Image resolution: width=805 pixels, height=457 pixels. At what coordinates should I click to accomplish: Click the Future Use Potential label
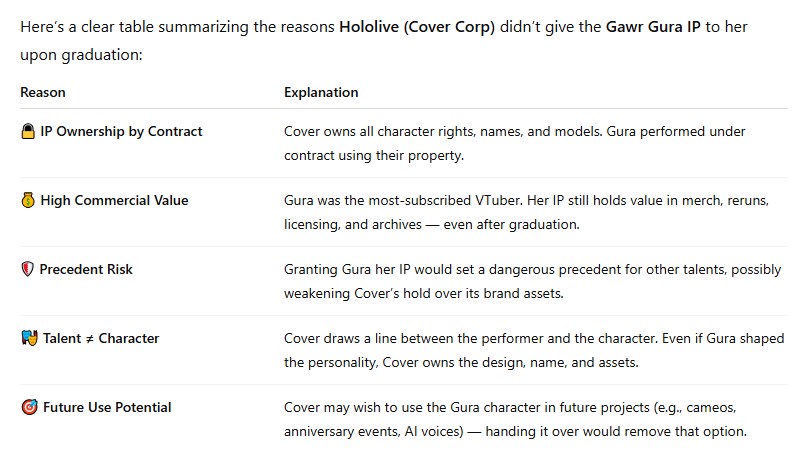click(x=107, y=407)
